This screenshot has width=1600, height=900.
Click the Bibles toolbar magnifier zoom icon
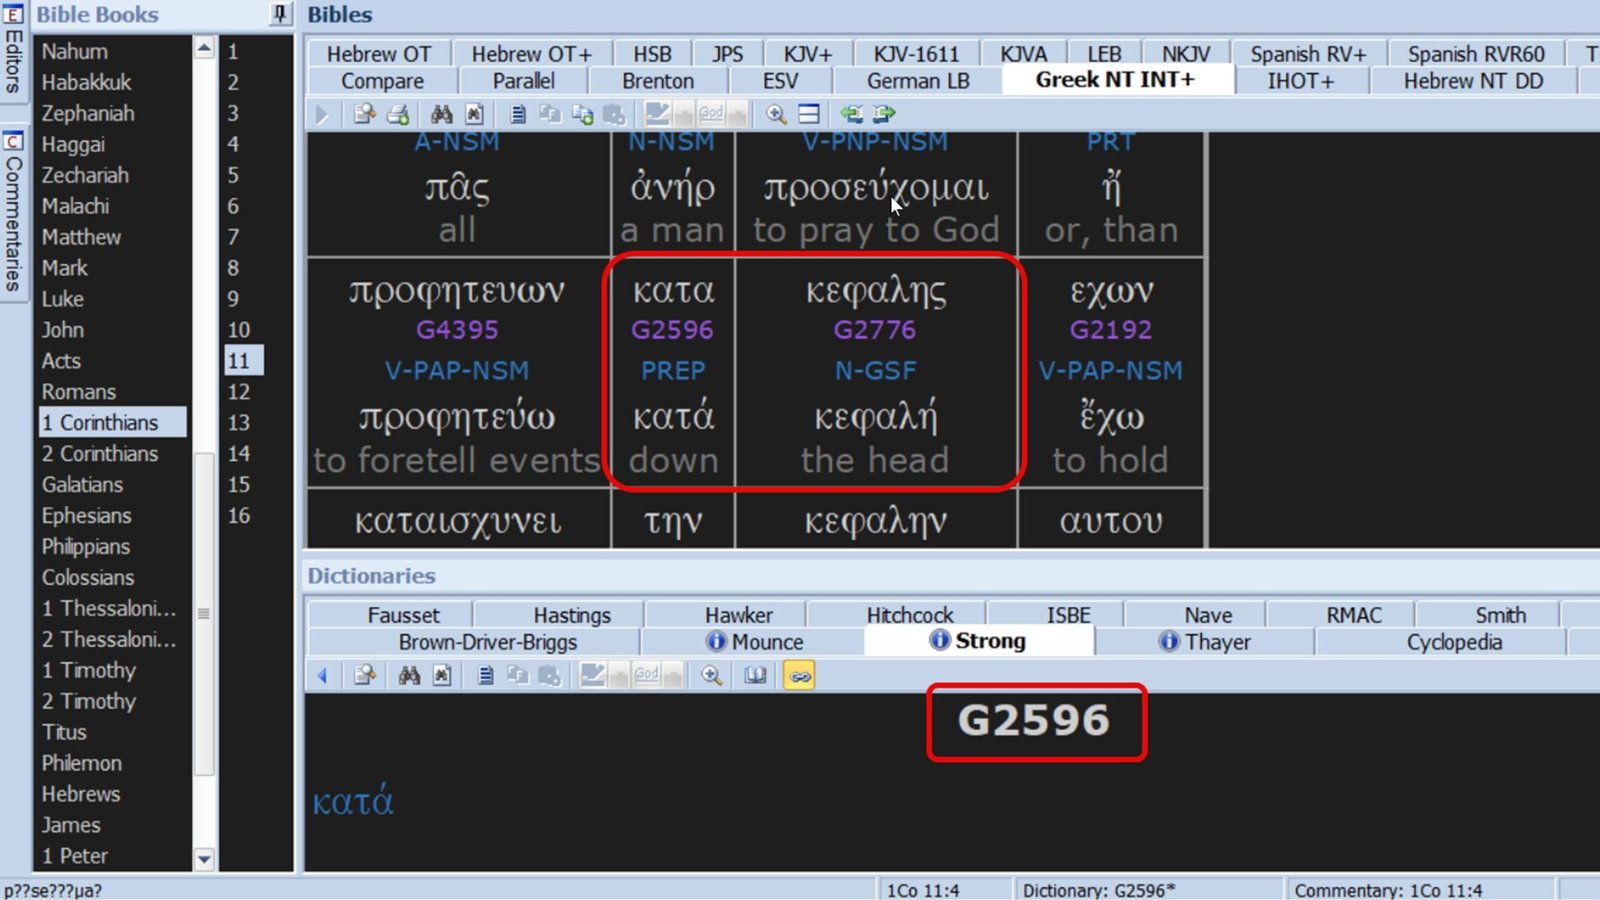click(x=776, y=114)
